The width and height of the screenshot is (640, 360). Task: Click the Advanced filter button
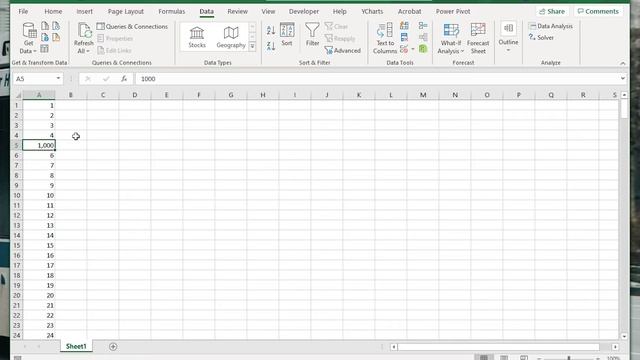click(x=343, y=51)
